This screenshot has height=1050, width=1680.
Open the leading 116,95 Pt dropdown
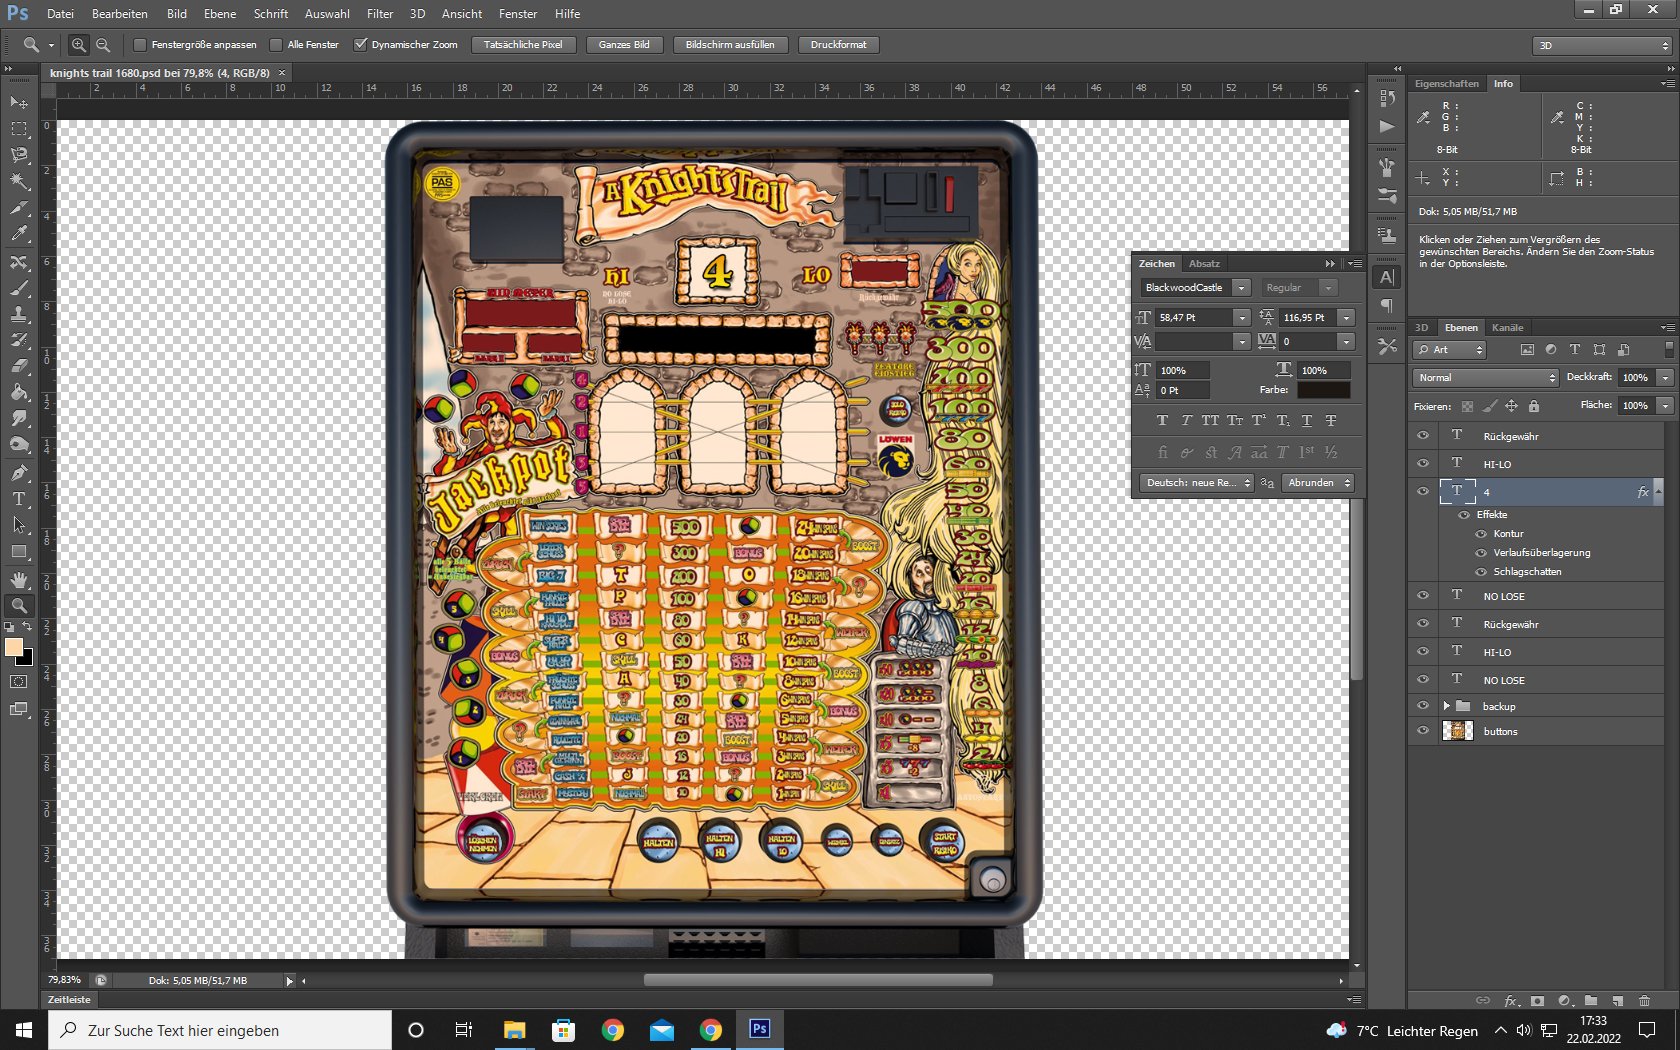1346,318
